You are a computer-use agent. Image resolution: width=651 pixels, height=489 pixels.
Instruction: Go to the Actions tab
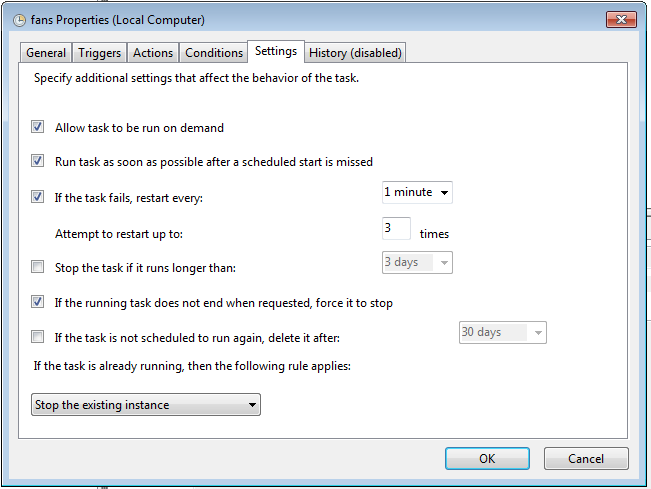click(153, 53)
